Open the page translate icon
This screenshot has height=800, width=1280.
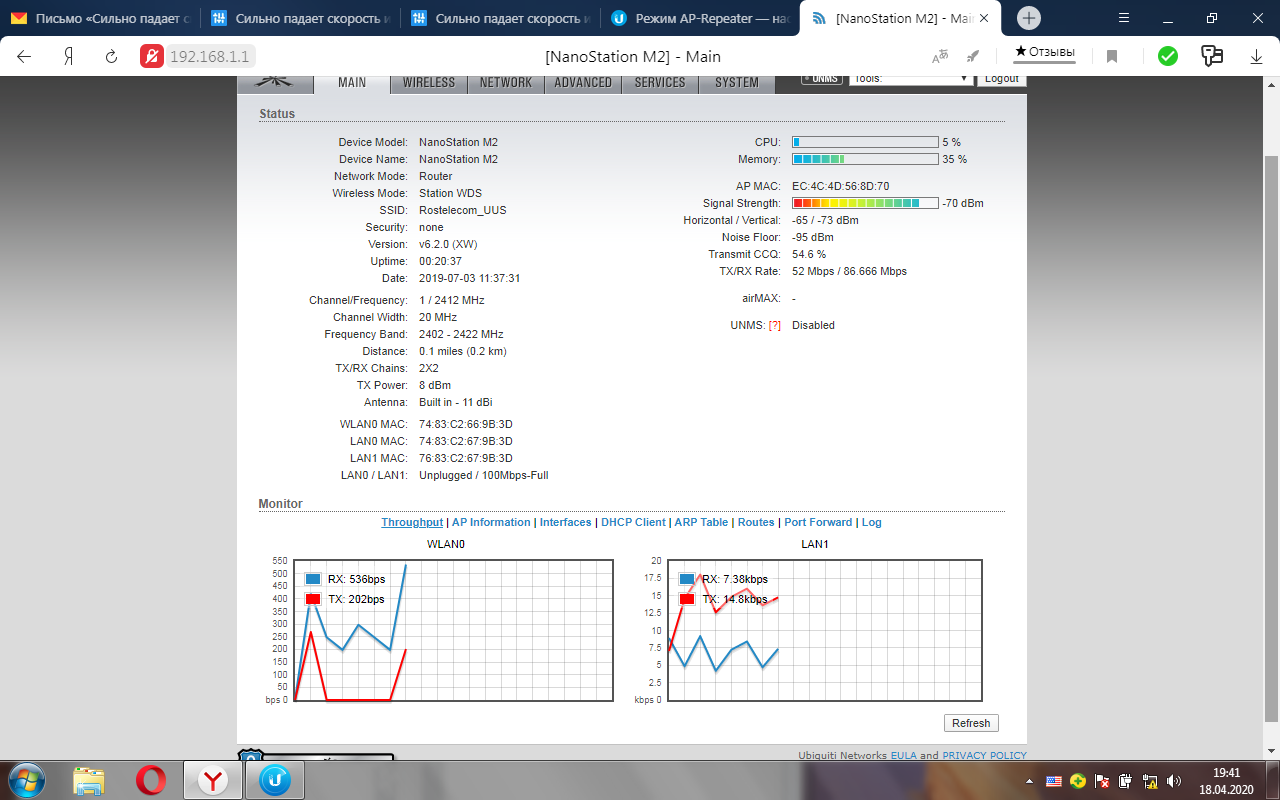pos(940,57)
